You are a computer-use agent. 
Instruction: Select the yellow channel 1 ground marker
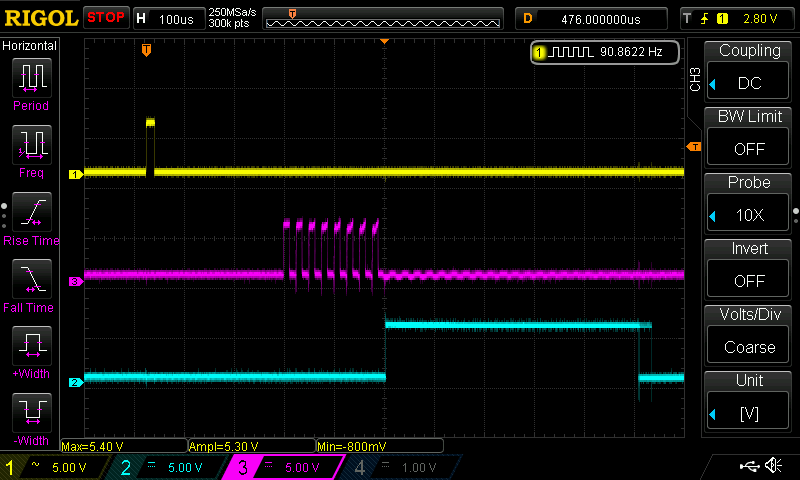[74, 174]
